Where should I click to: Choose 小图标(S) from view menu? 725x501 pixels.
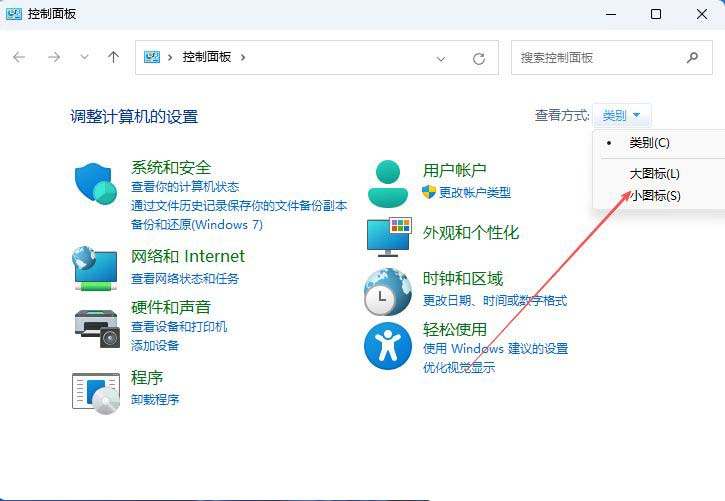click(654, 196)
